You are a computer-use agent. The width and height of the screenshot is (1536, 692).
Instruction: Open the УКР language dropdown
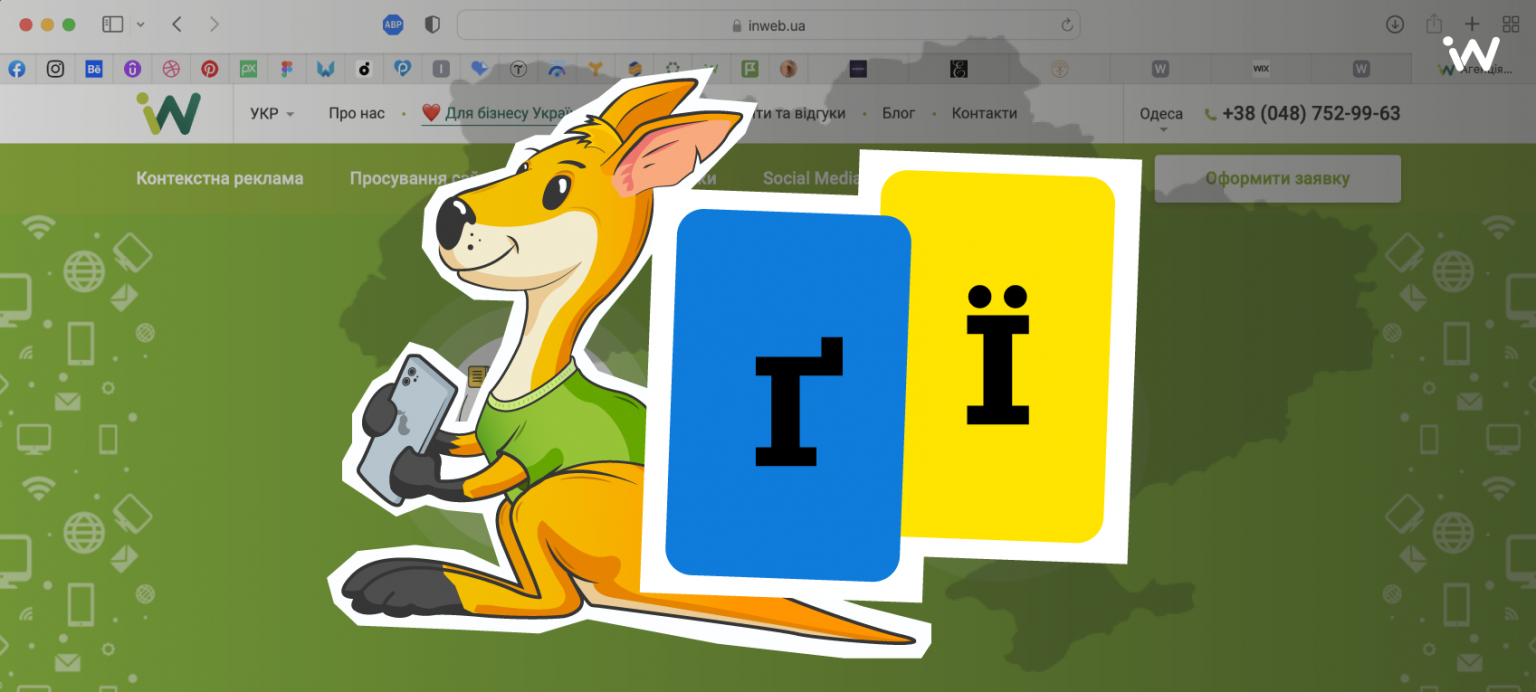pos(272,114)
